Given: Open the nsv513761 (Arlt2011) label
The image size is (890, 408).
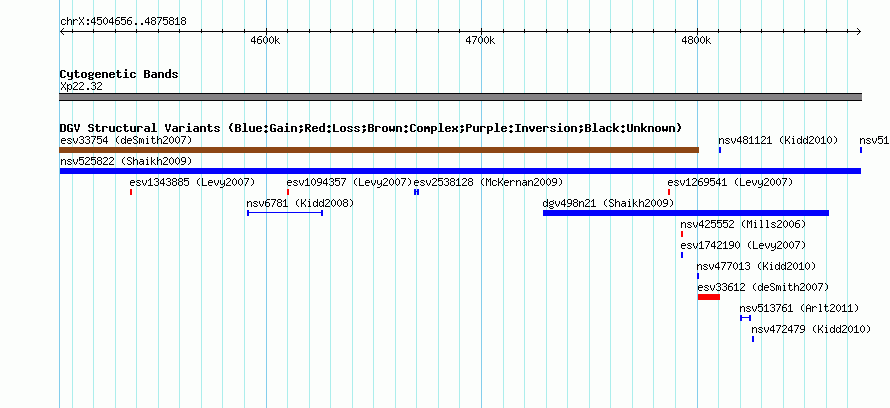Looking at the screenshot, I should pos(799,308).
